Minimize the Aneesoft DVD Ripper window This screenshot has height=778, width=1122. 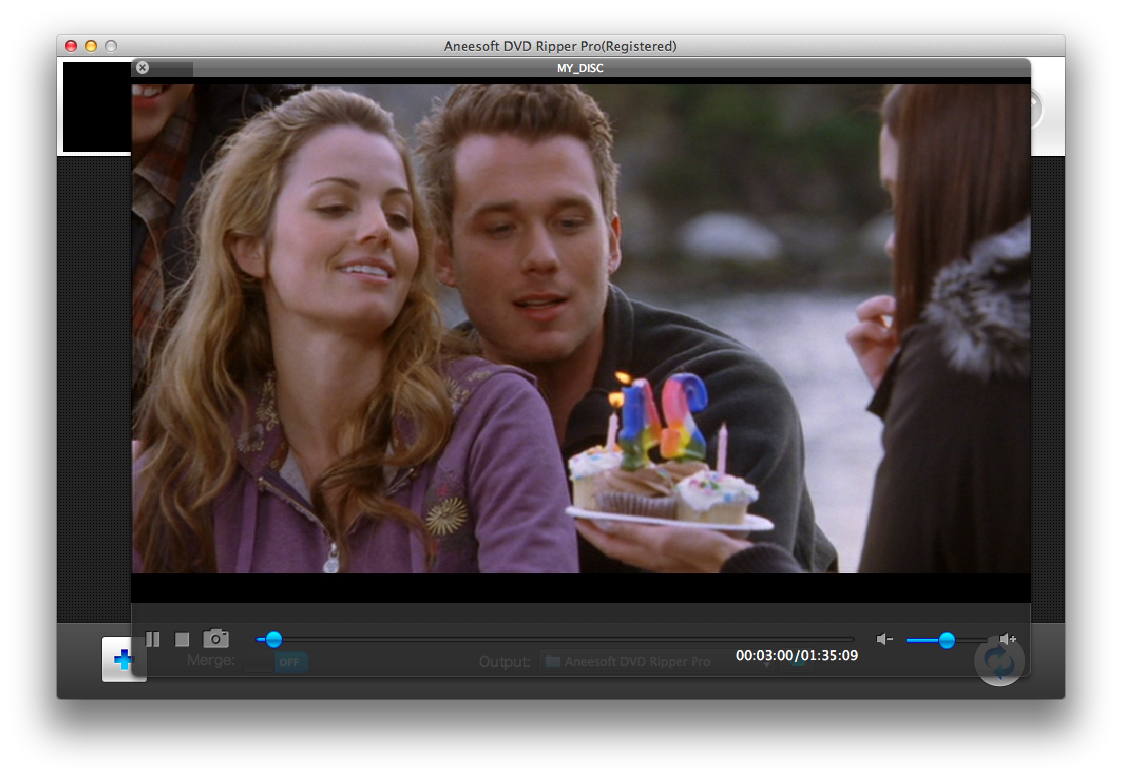pyautogui.click(x=91, y=46)
